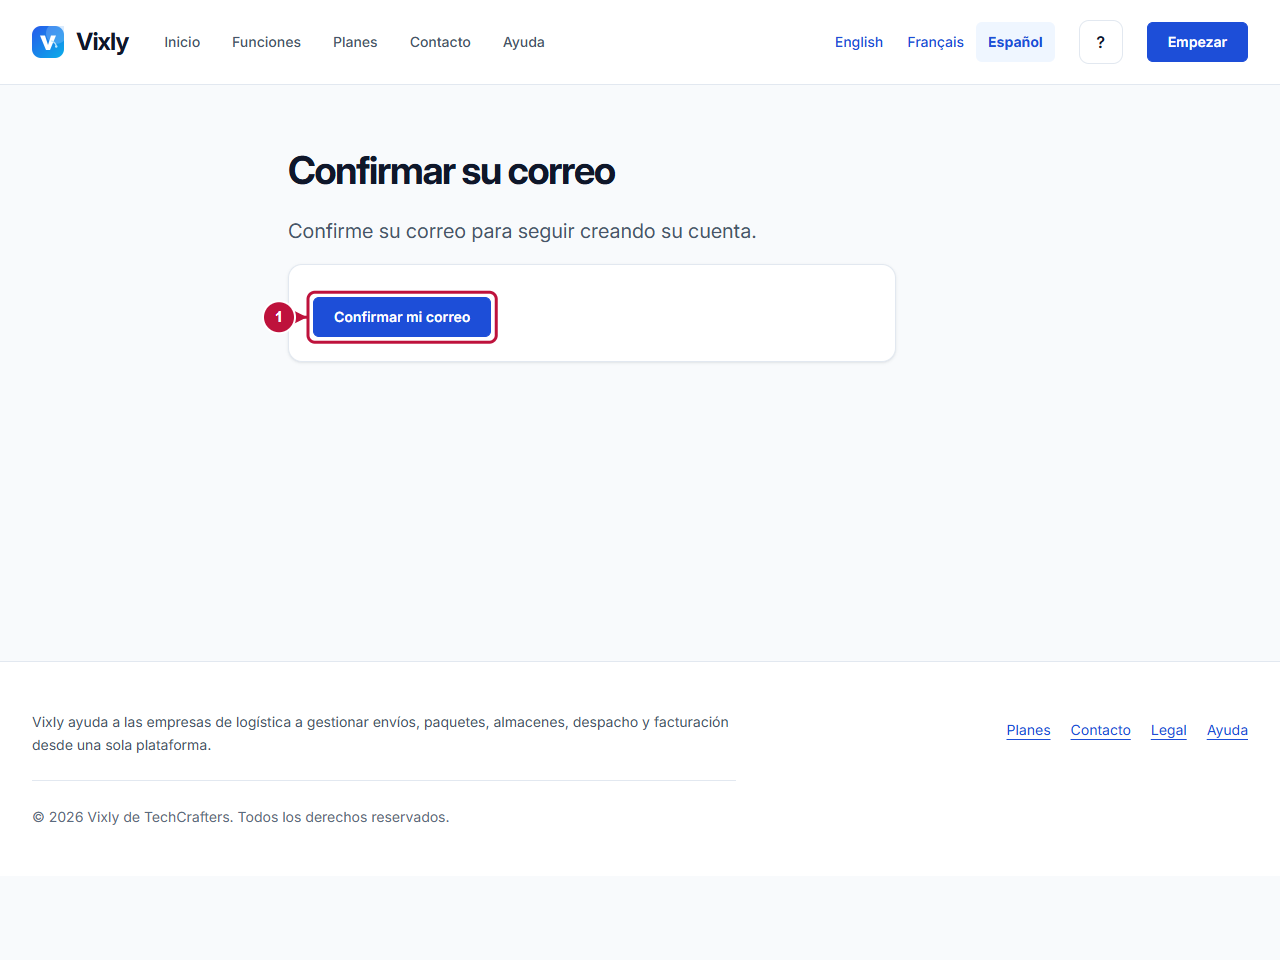Image resolution: width=1280 pixels, height=960 pixels.
Task: Select Planes in the top navigation bar
Action: pos(355,42)
